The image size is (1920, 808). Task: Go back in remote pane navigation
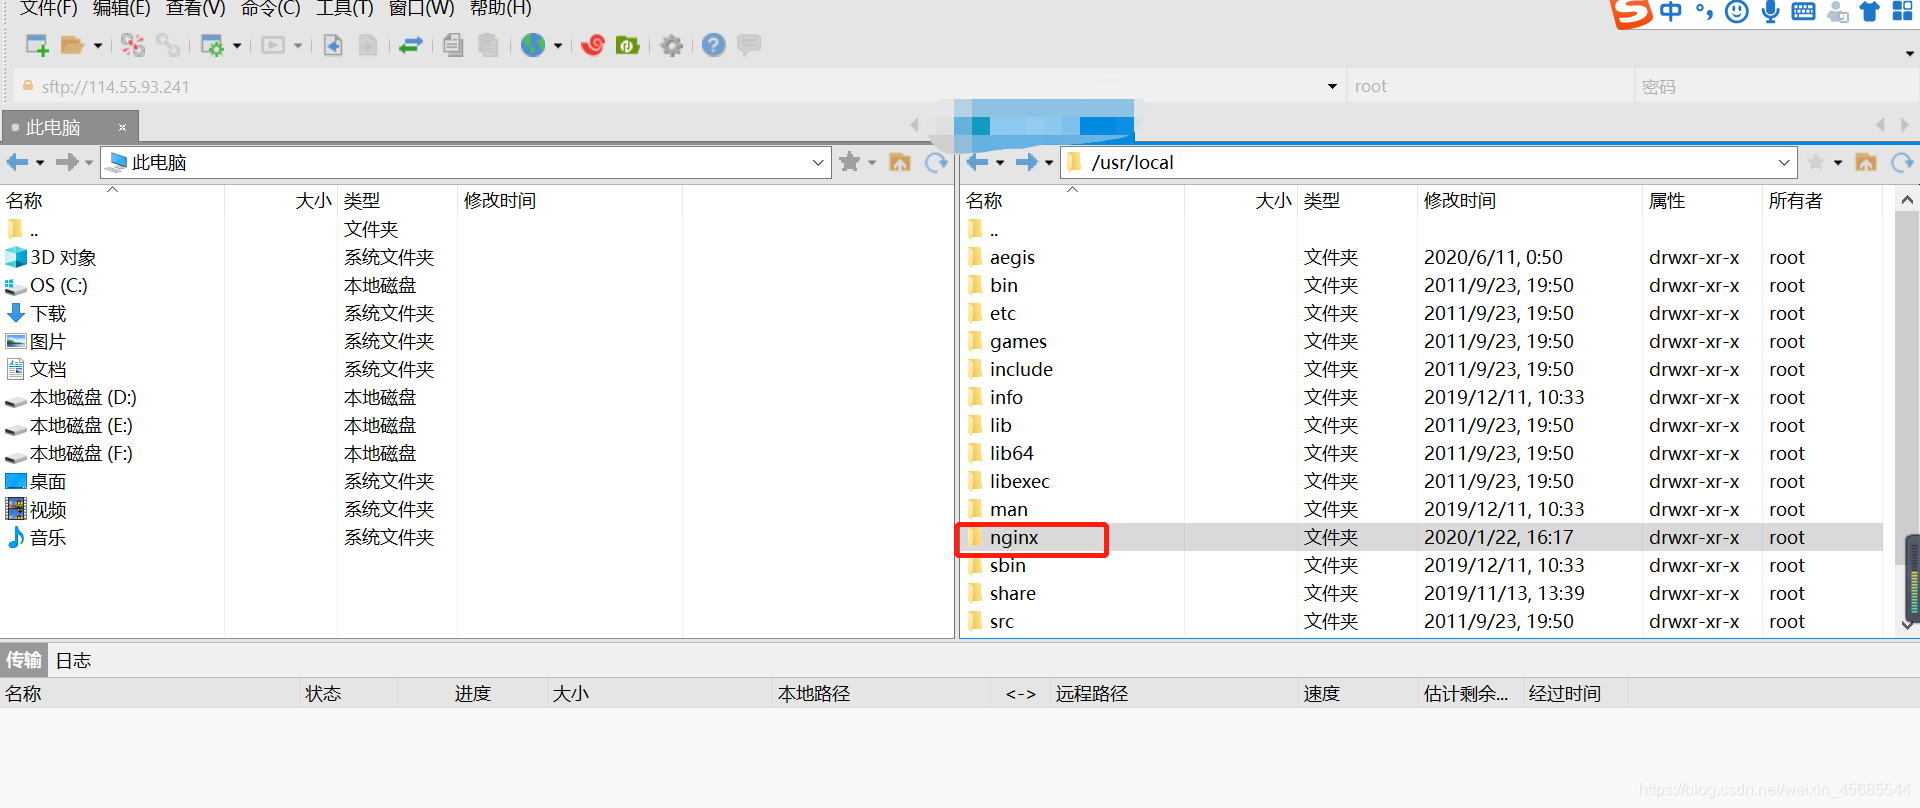click(x=978, y=162)
